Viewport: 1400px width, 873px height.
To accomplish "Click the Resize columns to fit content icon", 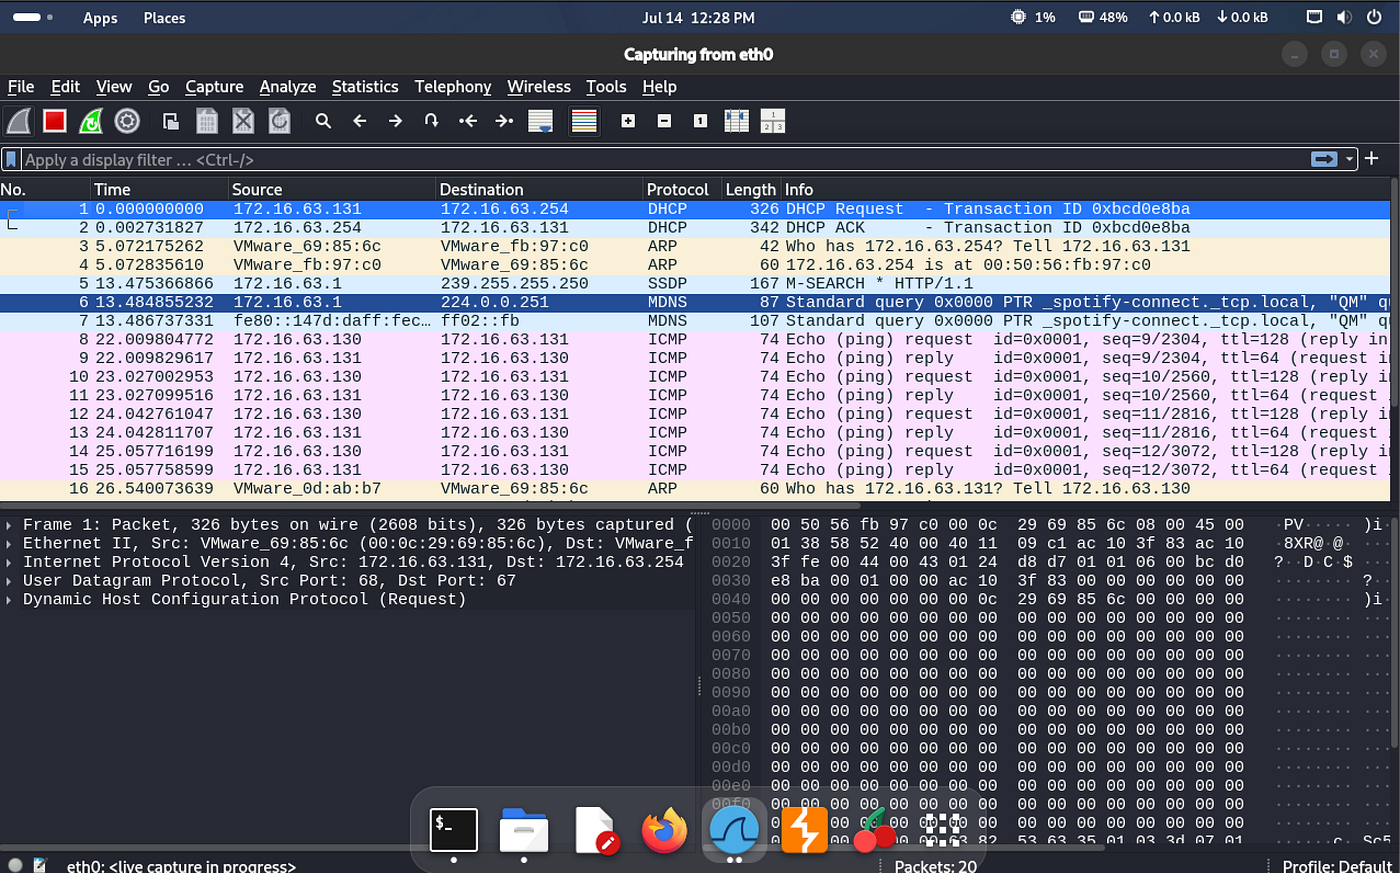I will 737,121.
